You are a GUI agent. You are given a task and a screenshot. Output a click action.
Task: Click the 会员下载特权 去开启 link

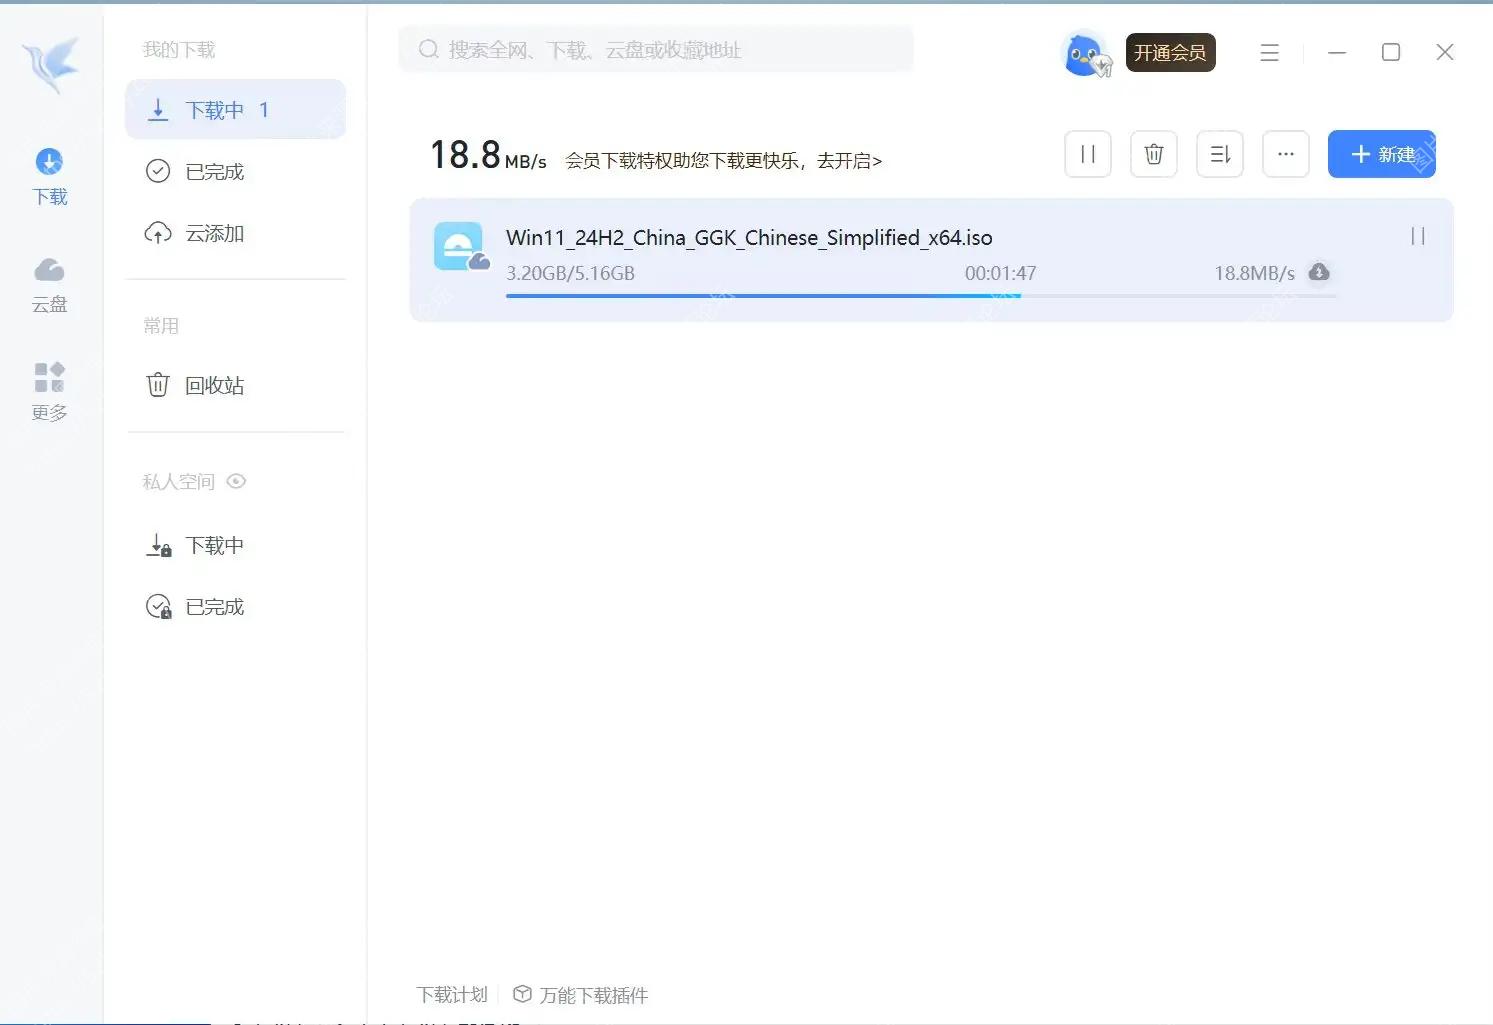coord(724,161)
